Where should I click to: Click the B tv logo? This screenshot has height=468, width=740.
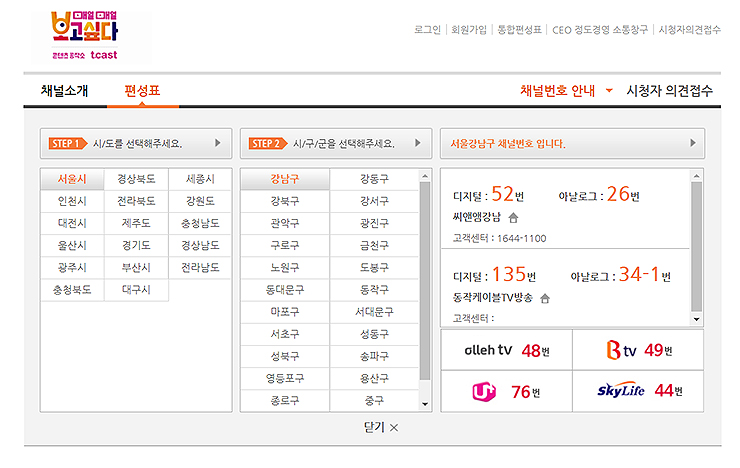[x=621, y=350]
